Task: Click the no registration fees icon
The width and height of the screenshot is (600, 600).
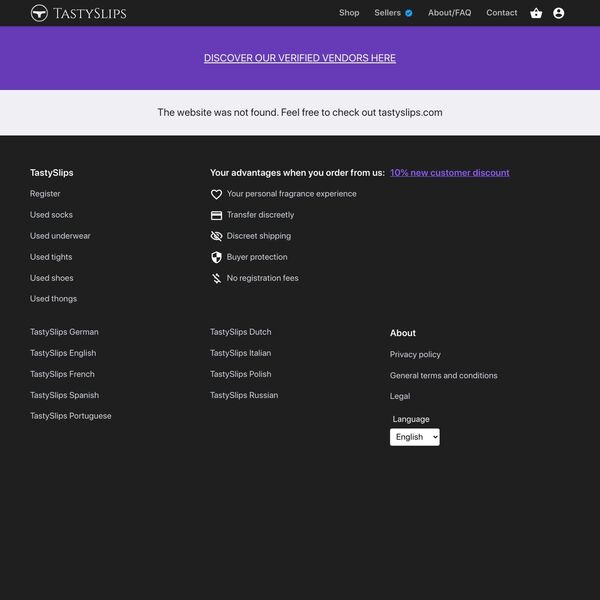Action: 216,278
